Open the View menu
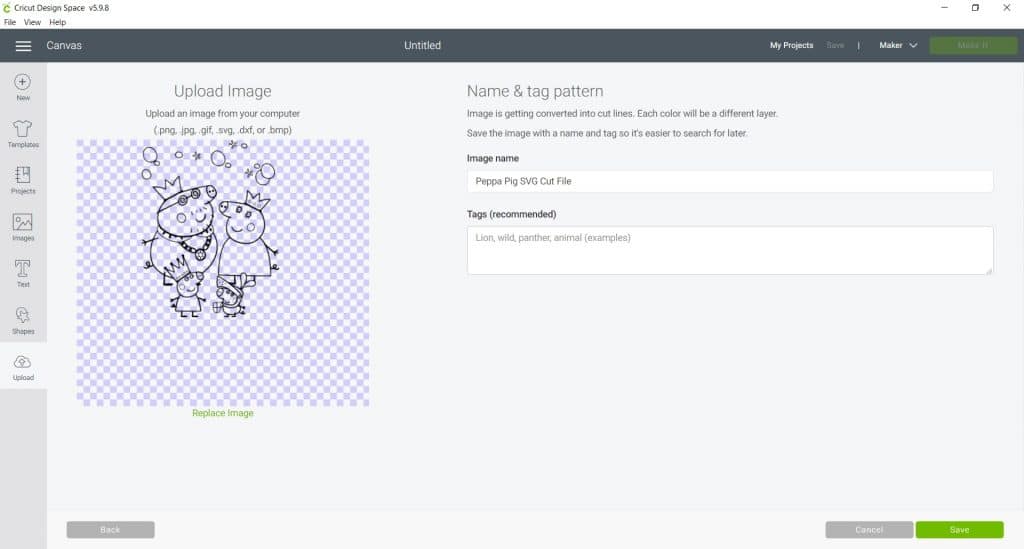This screenshot has width=1024, height=549. pyautogui.click(x=32, y=22)
